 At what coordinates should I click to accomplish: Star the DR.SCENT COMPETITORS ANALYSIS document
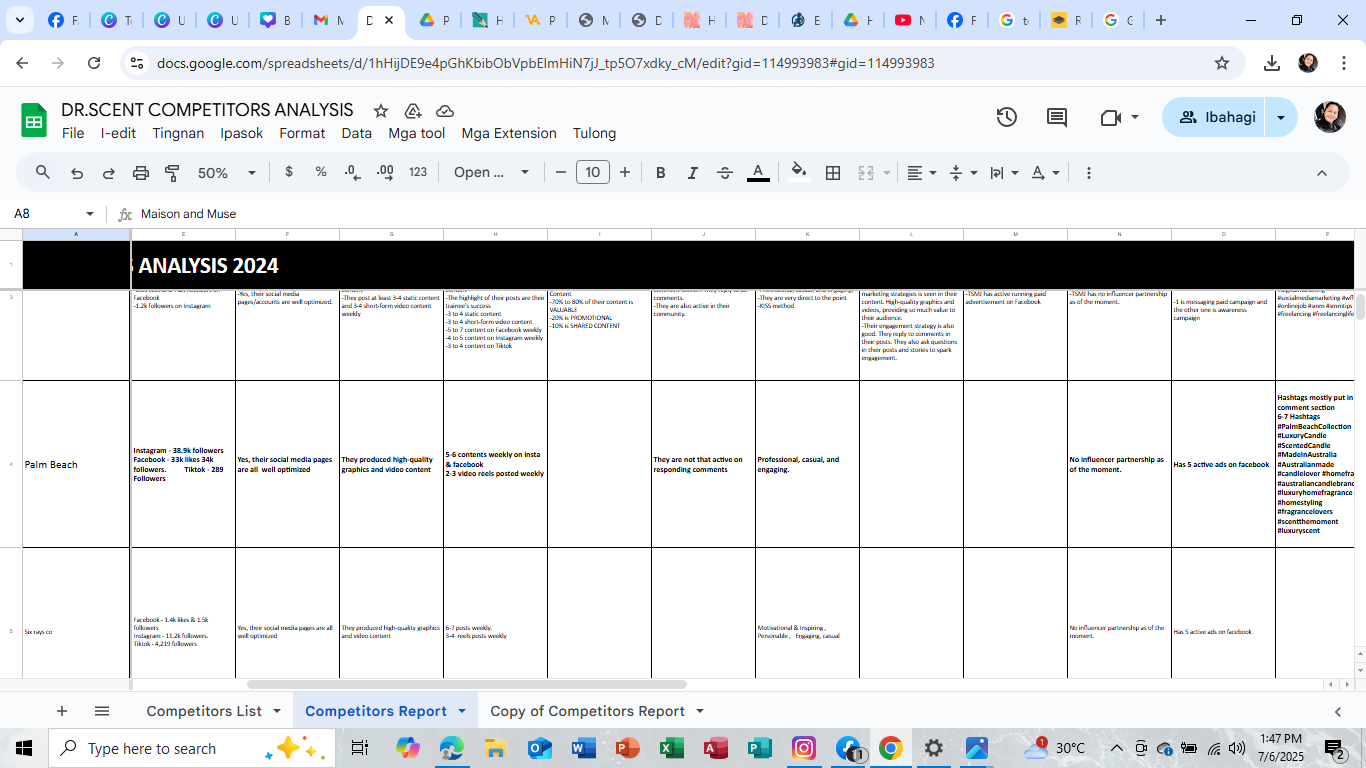pos(380,110)
